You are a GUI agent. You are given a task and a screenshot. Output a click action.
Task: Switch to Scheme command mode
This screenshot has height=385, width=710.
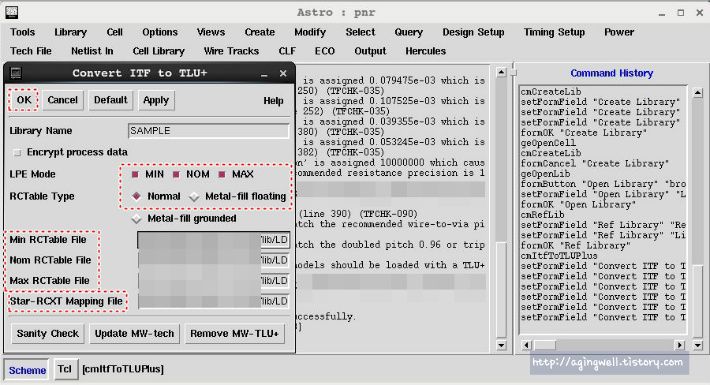pyautogui.click(x=27, y=370)
